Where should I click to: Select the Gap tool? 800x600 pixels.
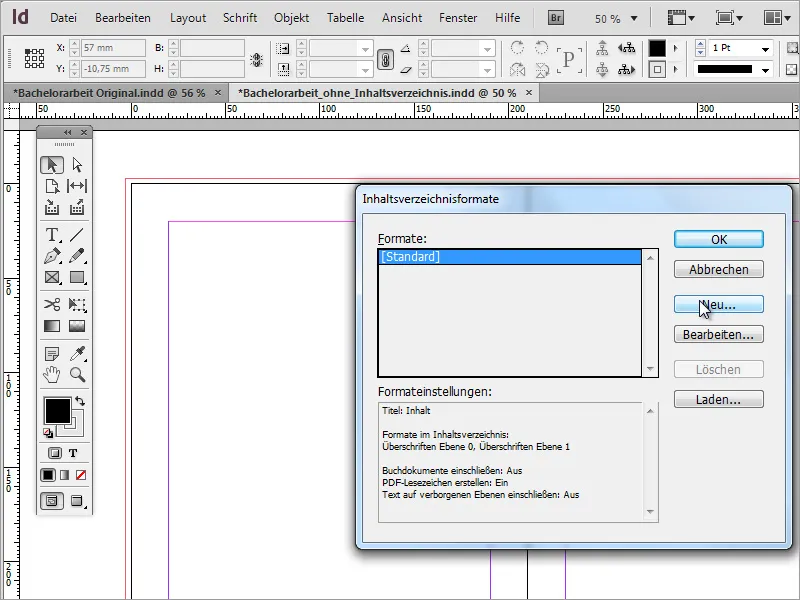[x=77, y=186]
